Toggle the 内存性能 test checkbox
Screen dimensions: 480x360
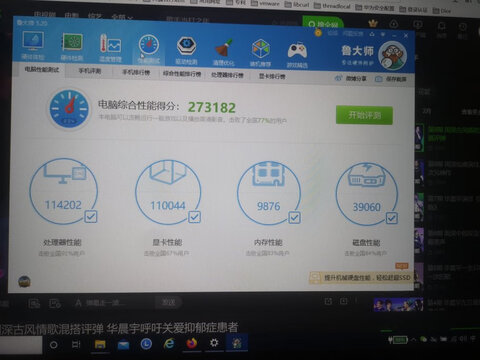[294, 218]
